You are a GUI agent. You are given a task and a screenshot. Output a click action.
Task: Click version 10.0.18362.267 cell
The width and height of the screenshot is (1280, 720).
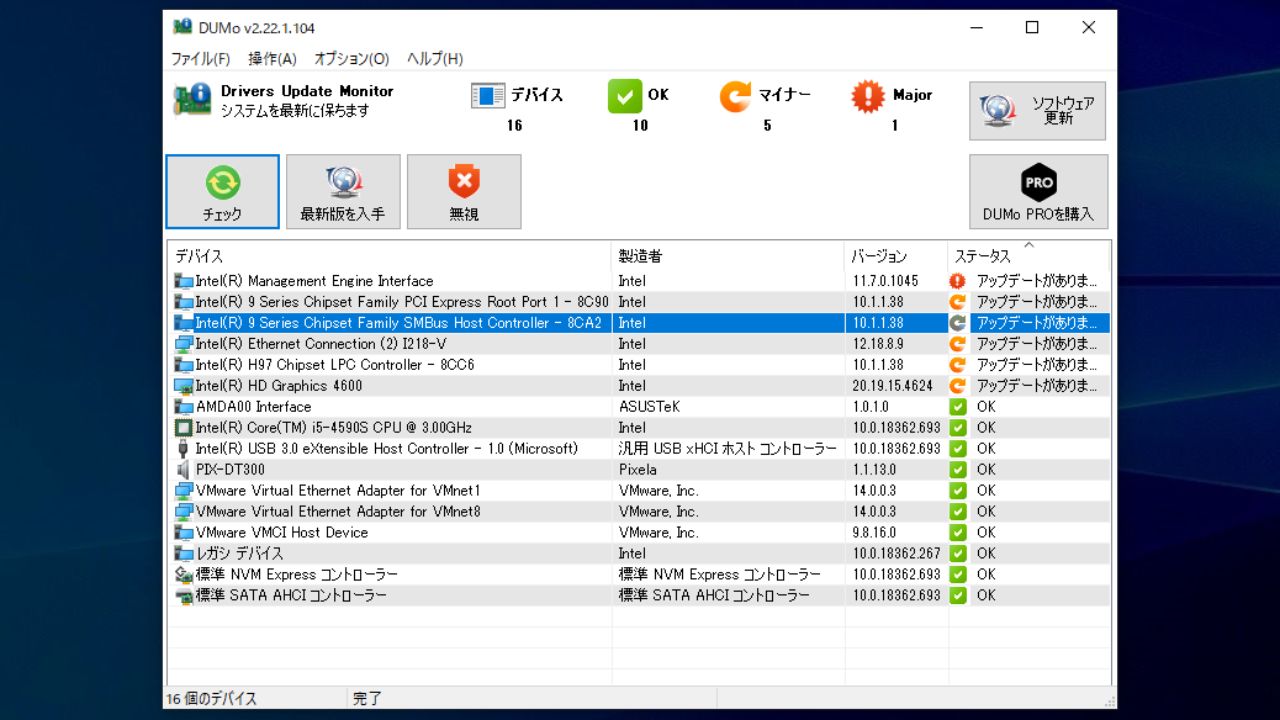(x=896, y=554)
